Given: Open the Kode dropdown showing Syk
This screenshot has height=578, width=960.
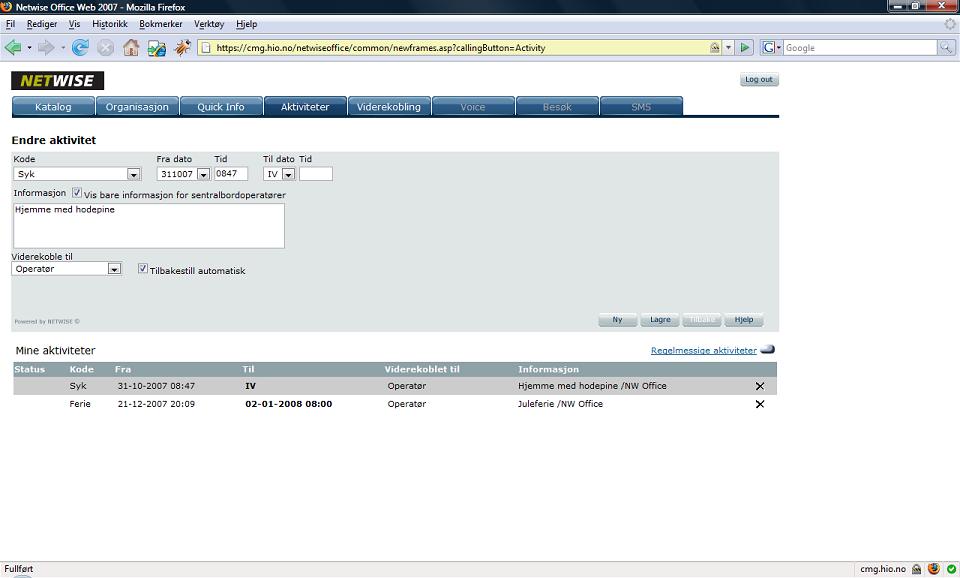Looking at the screenshot, I should point(77,174).
